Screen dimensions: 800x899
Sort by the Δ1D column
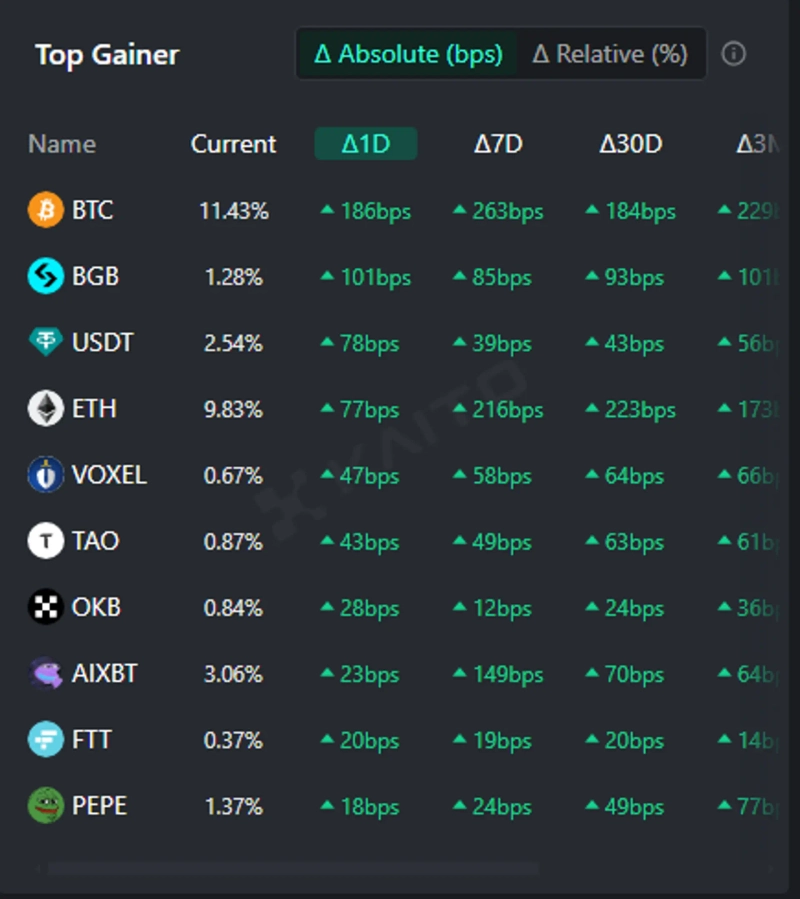[x=366, y=144]
